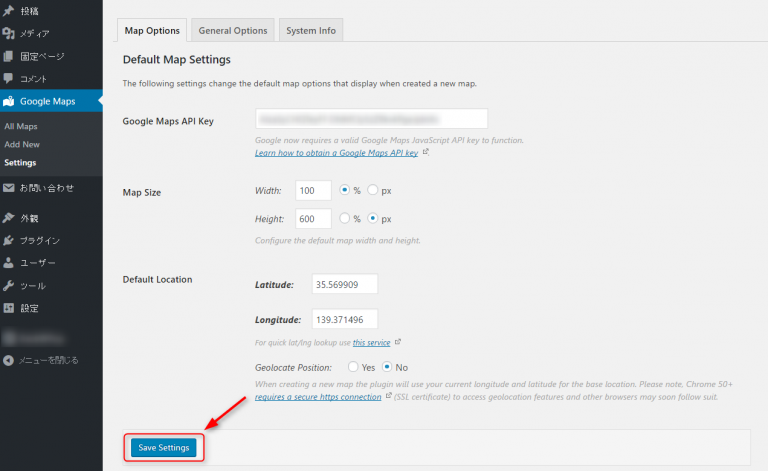Click the pushpin icon for 投稿
Image resolution: width=768 pixels, height=471 pixels.
click(x=9, y=11)
